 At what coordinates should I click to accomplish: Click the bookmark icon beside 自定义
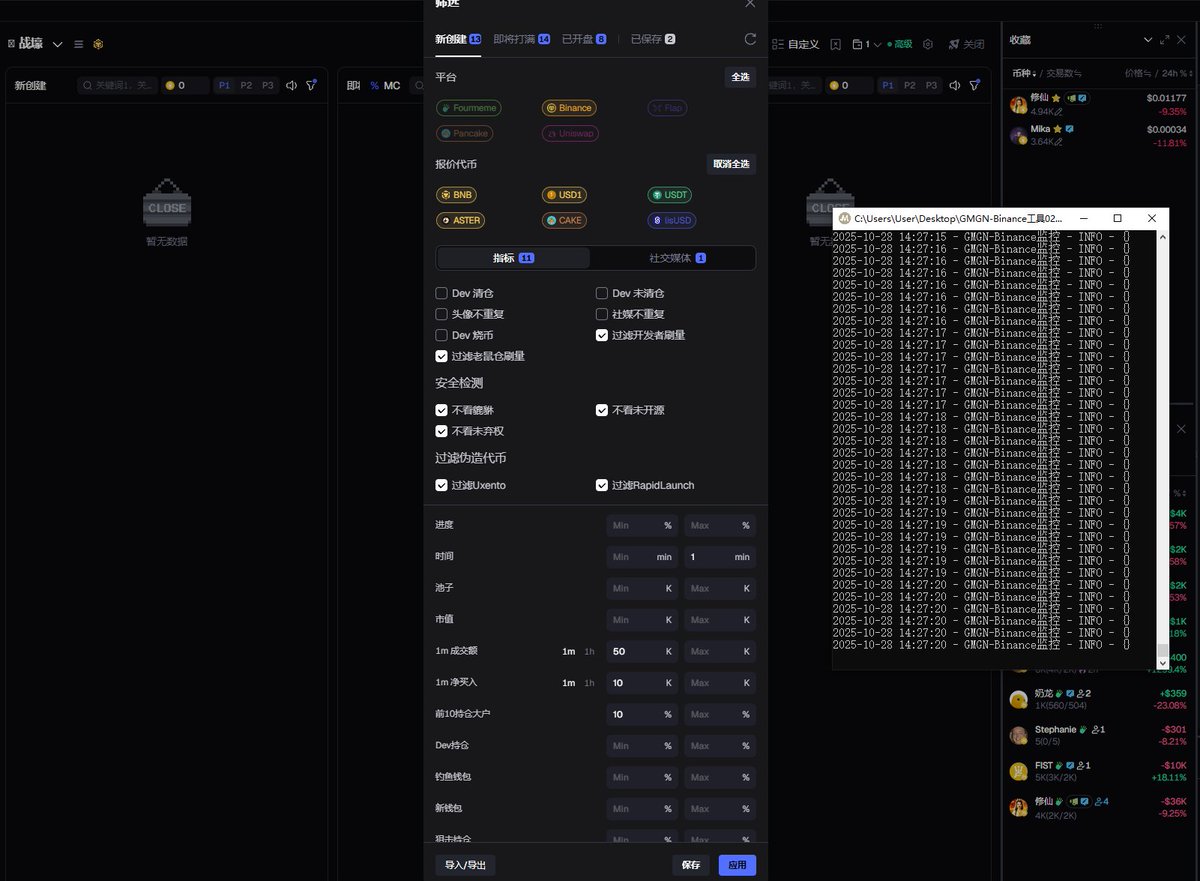836,45
